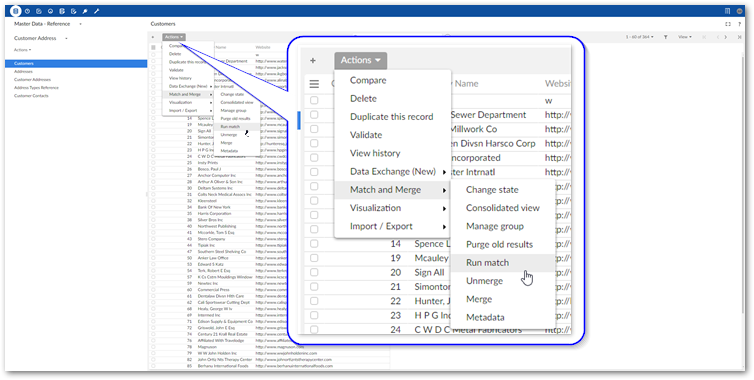This screenshot has height=380, width=754.
Task: Open the Customer Address dropdown
Action: coord(66,38)
